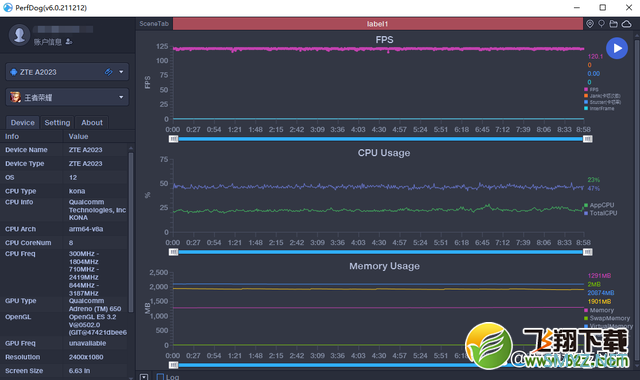Click the 1291MB memory readout
The width and height of the screenshot is (640, 380).
pyautogui.click(x=599, y=276)
